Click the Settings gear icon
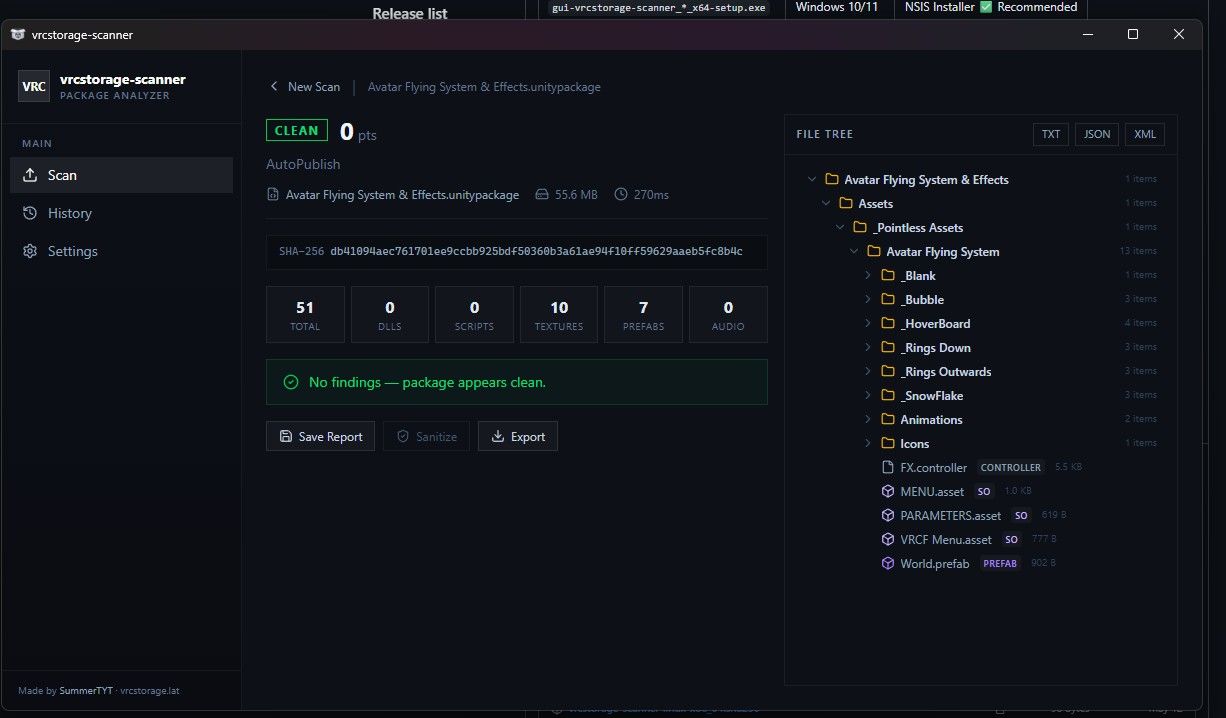 30,251
